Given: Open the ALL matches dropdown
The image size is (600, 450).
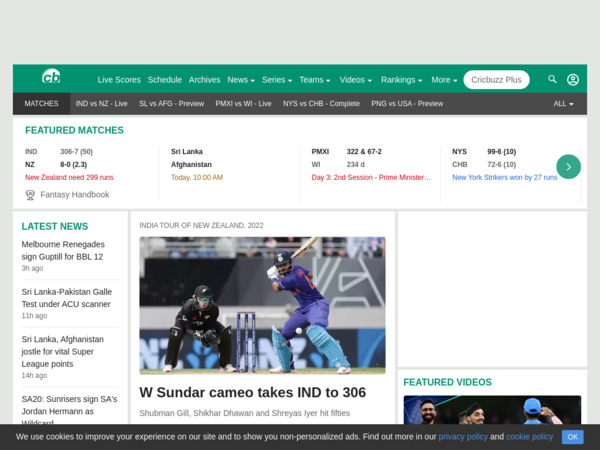Looking at the screenshot, I should coord(563,104).
